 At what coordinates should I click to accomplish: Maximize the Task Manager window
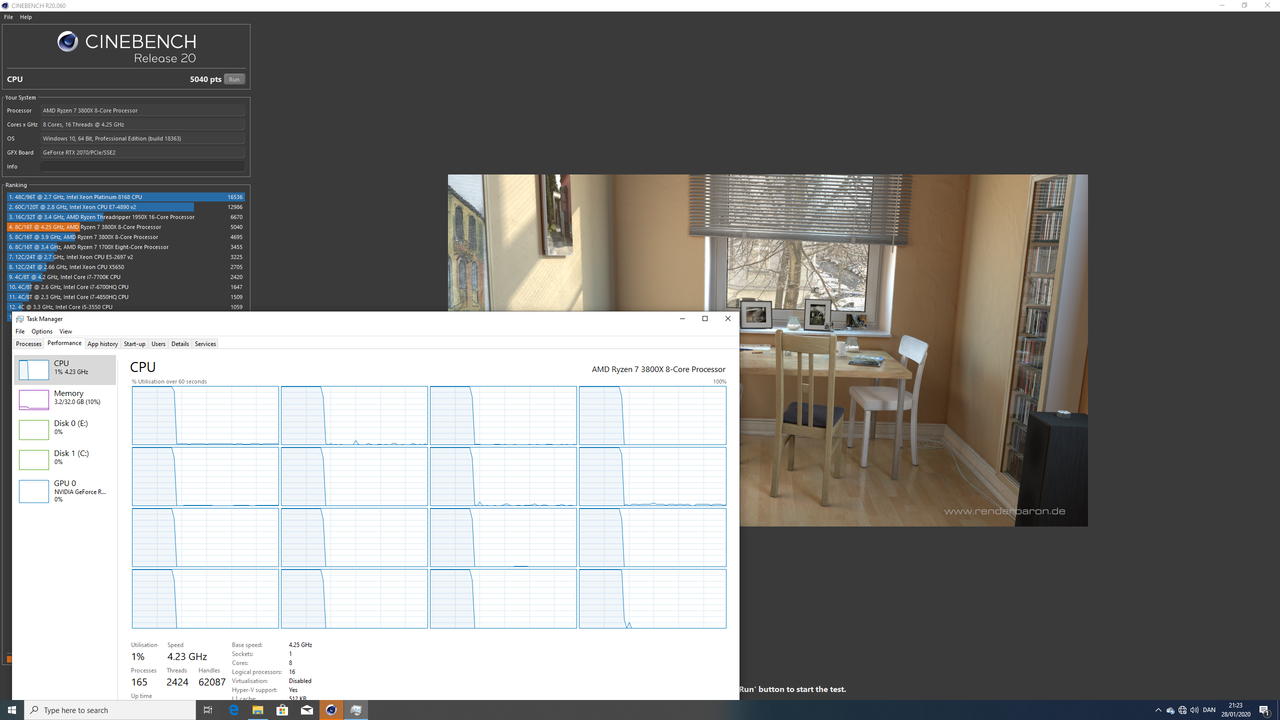pyautogui.click(x=705, y=319)
